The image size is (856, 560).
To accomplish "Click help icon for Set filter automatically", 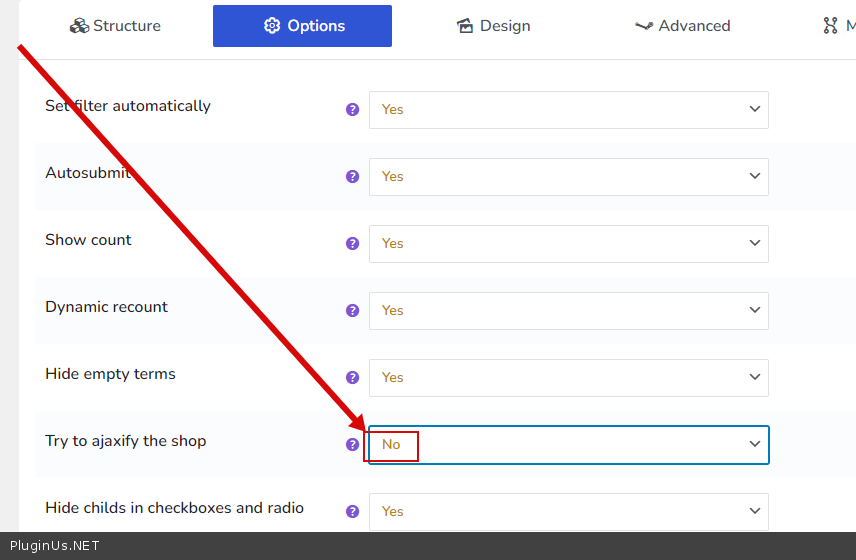I will tap(352, 110).
